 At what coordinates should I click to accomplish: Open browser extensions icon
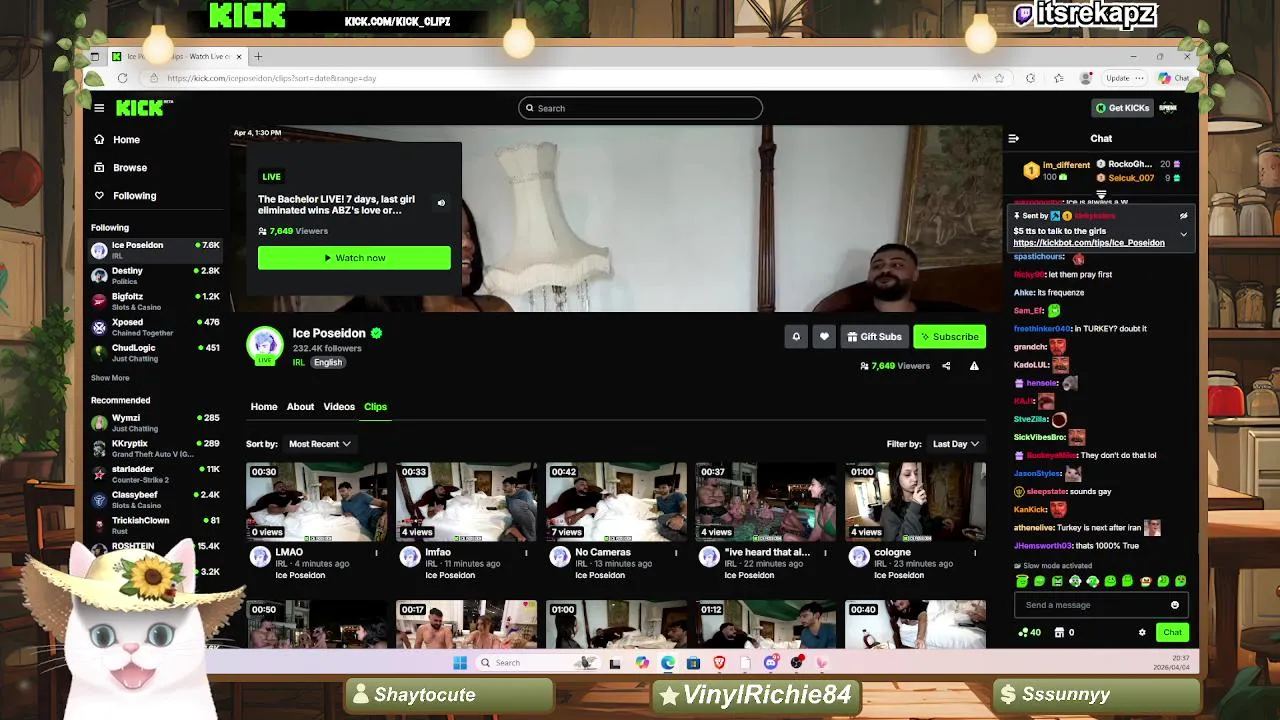(1030, 78)
